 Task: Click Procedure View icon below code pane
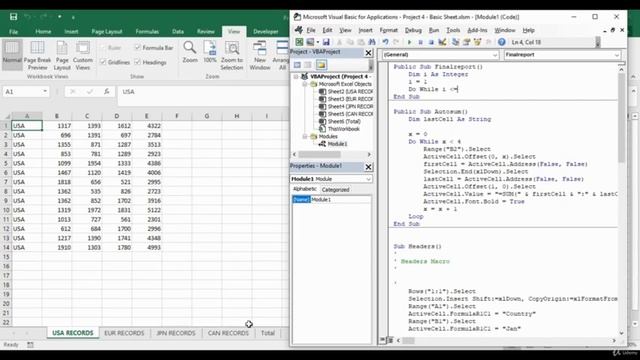(383, 340)
